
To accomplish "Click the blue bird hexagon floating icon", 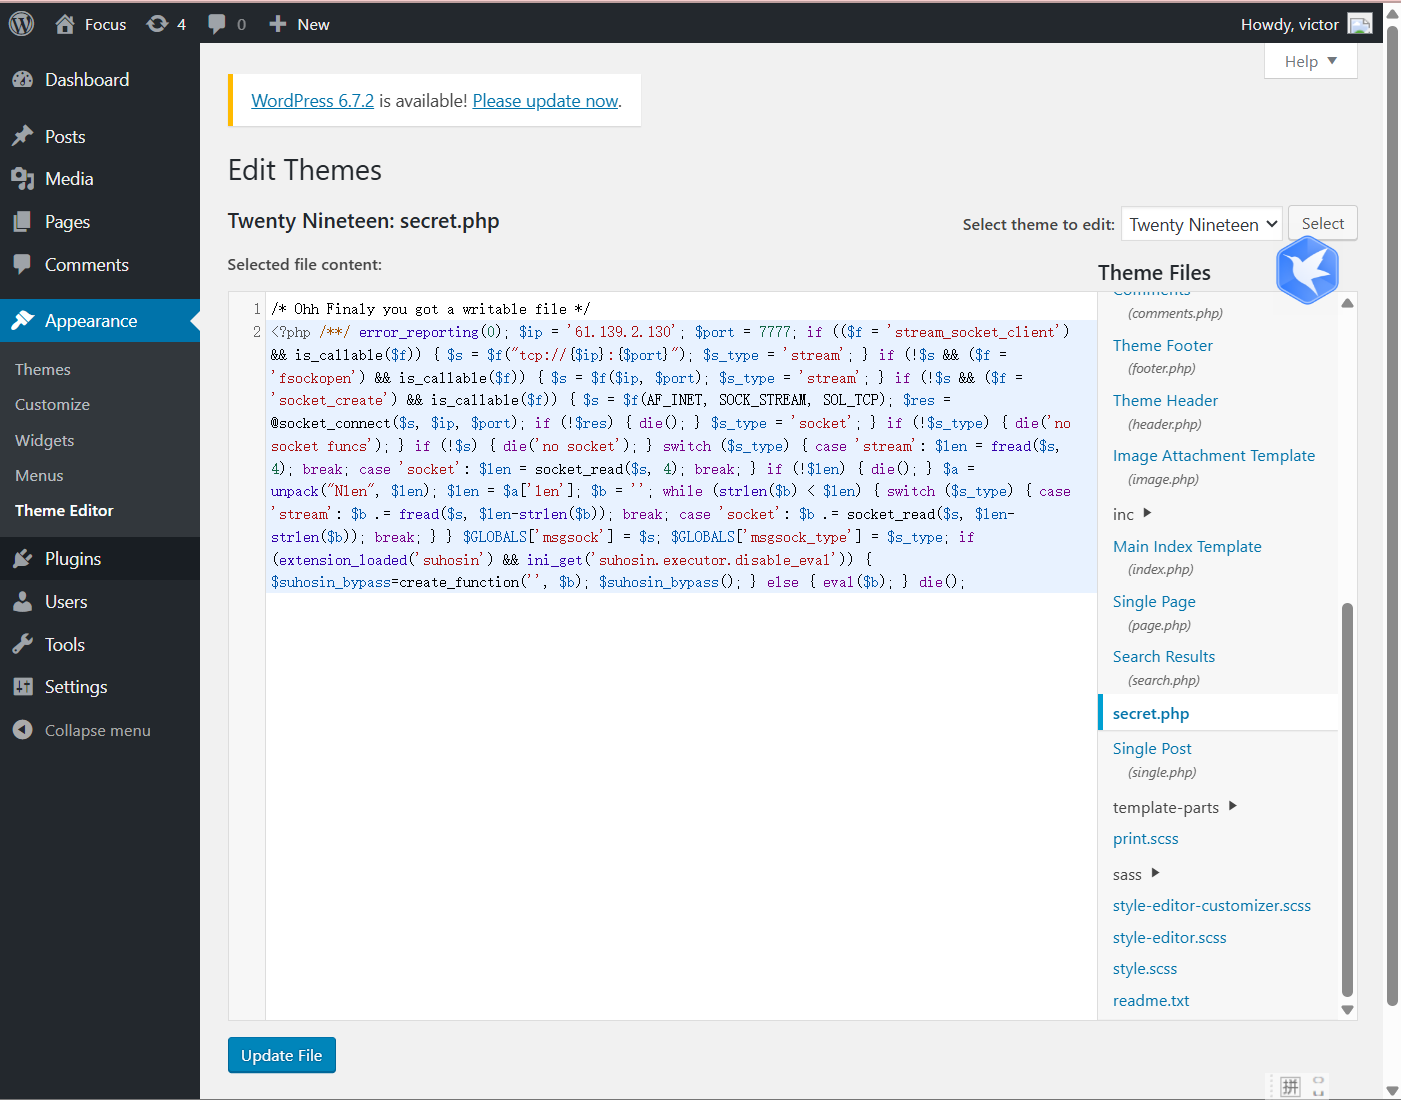I will click(x=1308, y=270).
